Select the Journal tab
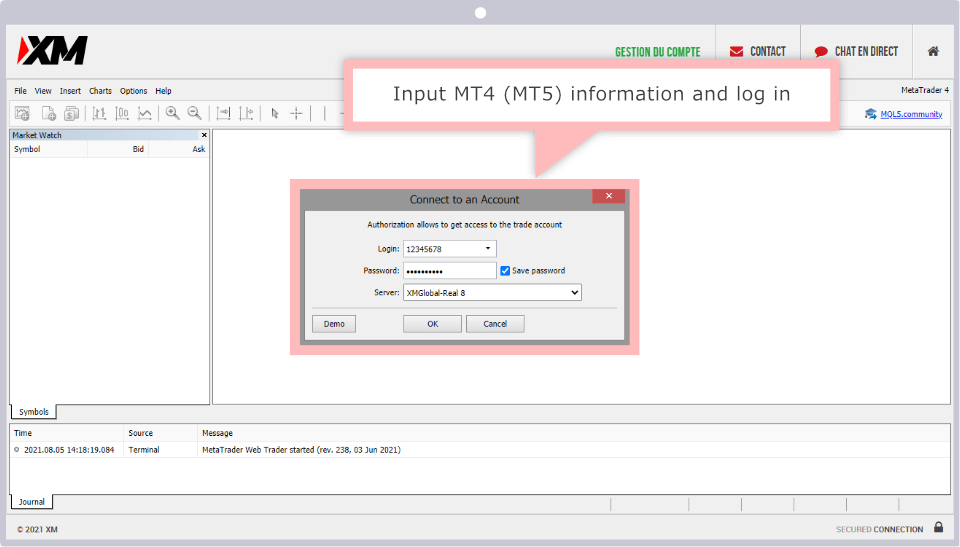The image size is (960, 547). pos(32,502)
